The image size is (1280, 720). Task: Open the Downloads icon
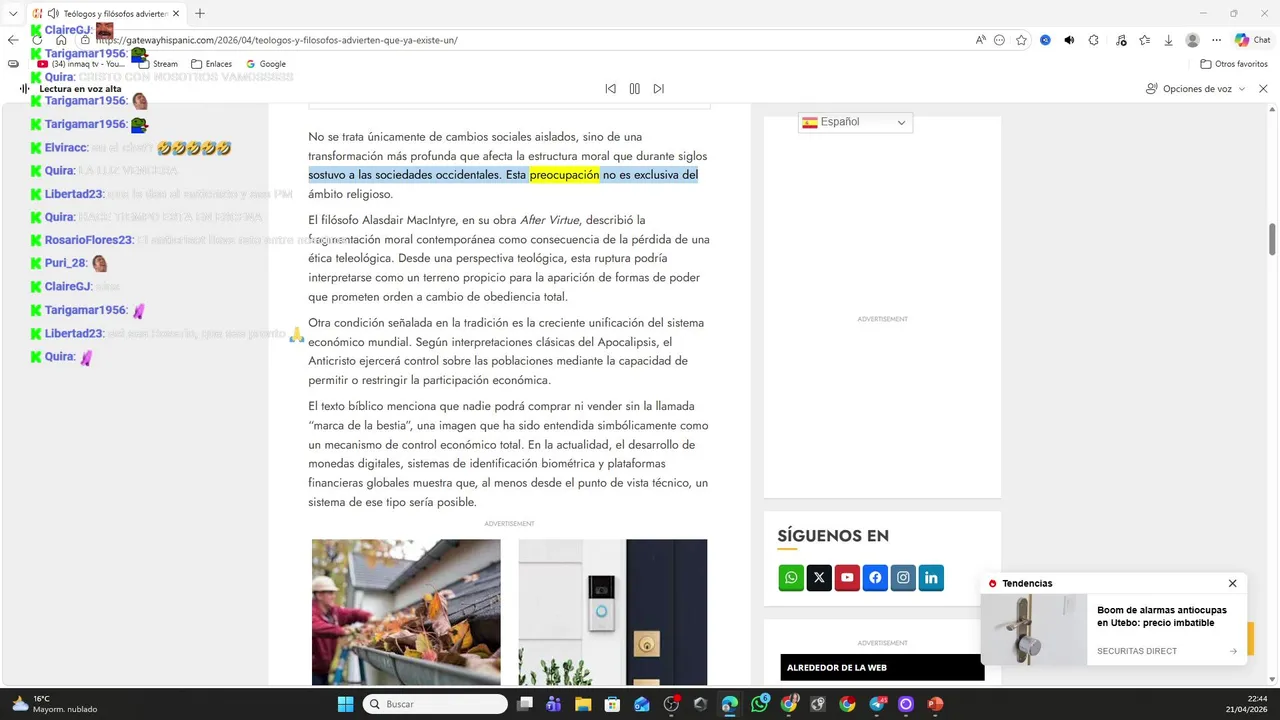(1168, 40)
